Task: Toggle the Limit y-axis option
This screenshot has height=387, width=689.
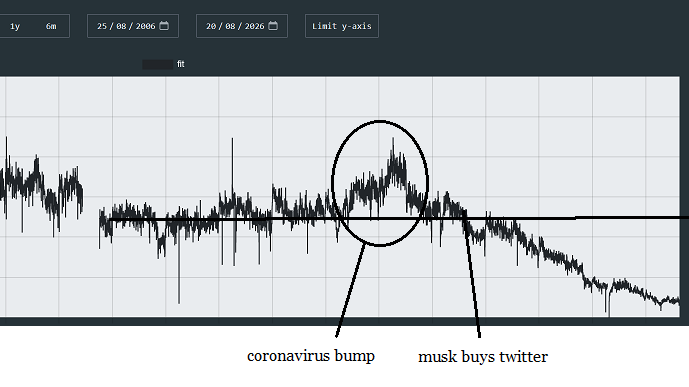Action: tap(342, 26)
